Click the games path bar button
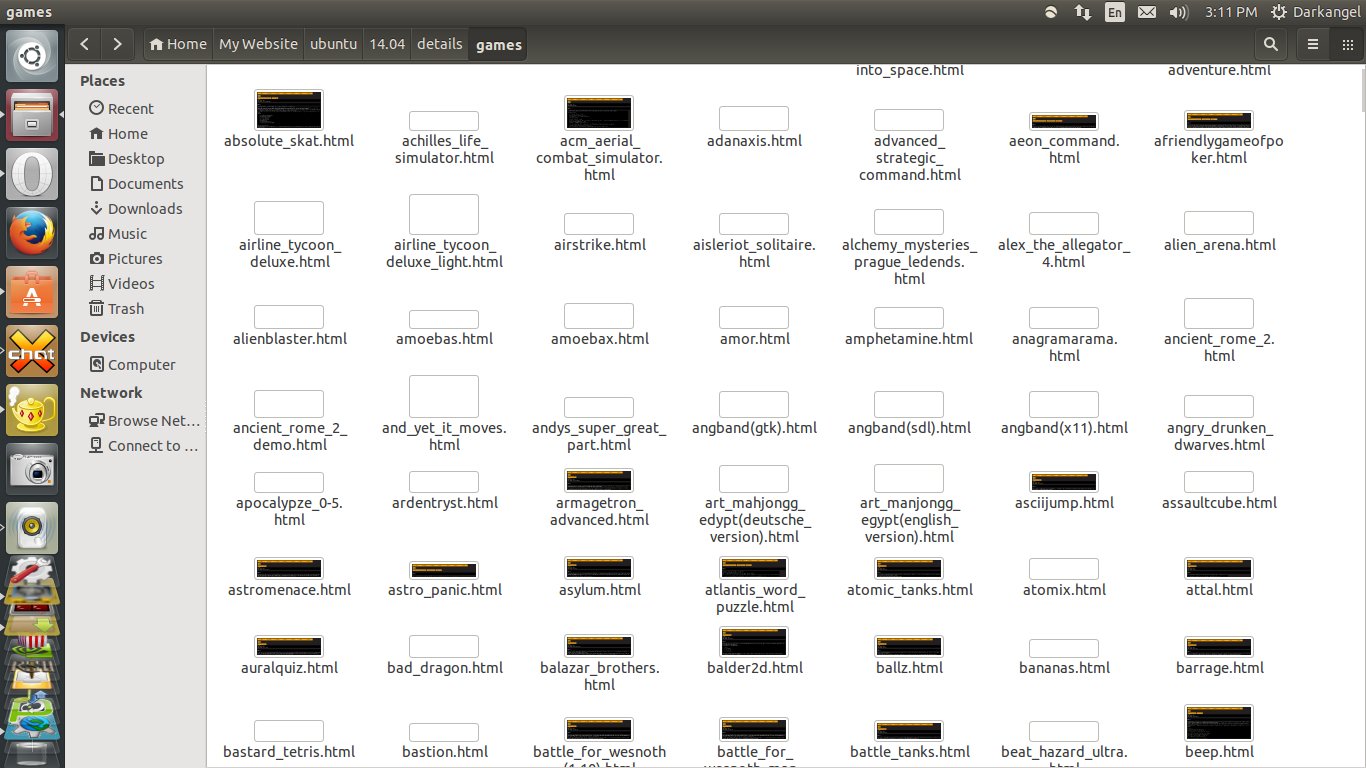This screenshot has width=1366, height=768. click(x=498, y=44)
